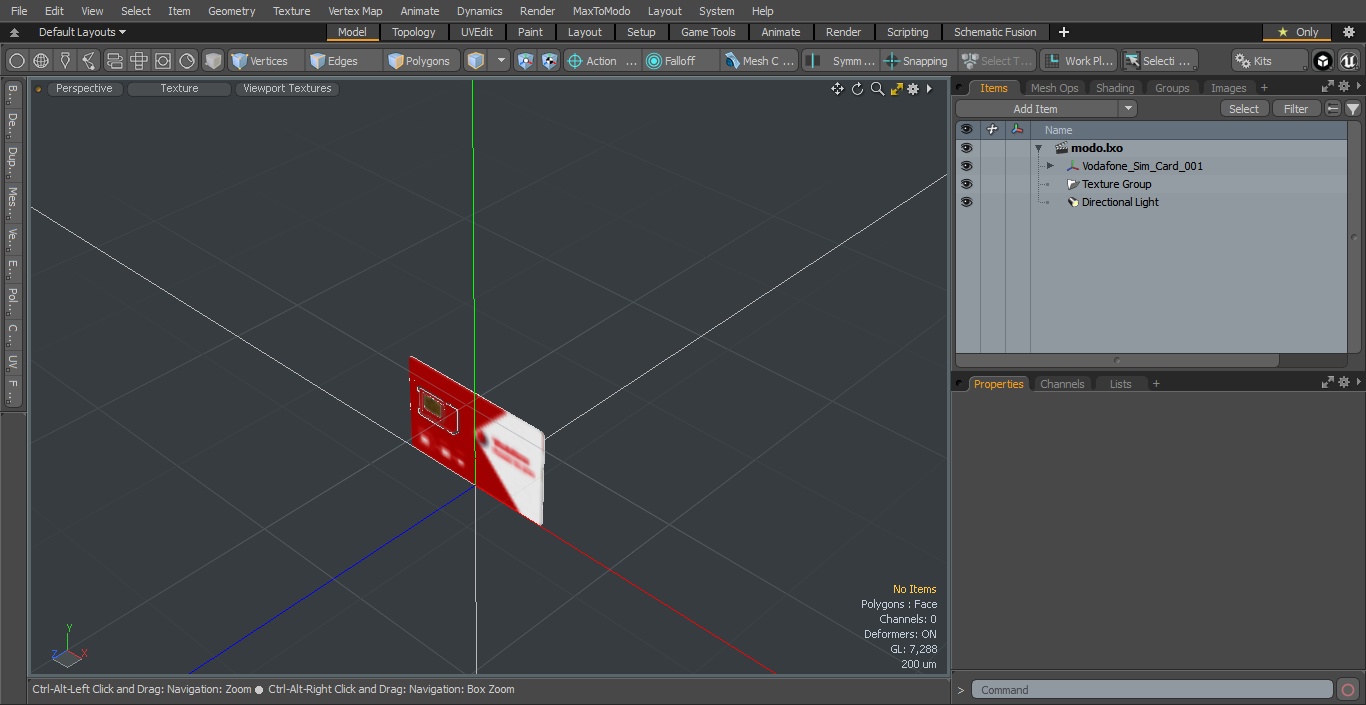Viewport: 1366px width, 705px height.
Task: Open the Mesh Constraint button
Action: coord(759,61)
